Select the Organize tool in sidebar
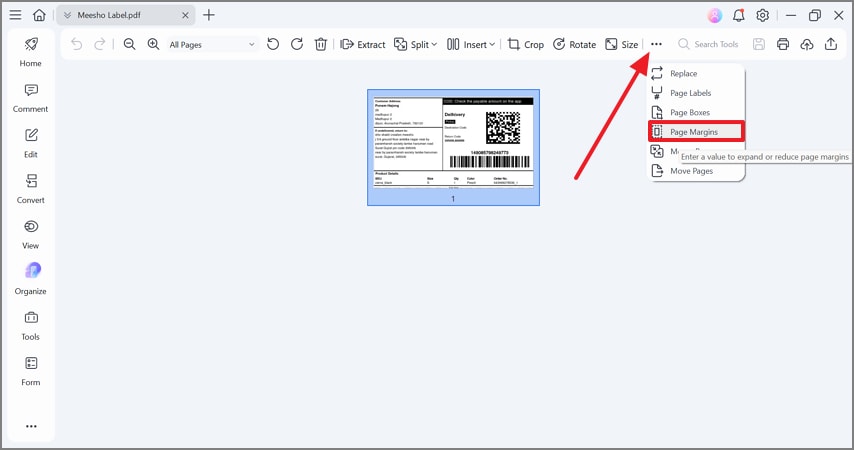Viewport: 854px width, 450px height. tap(30, 279)
